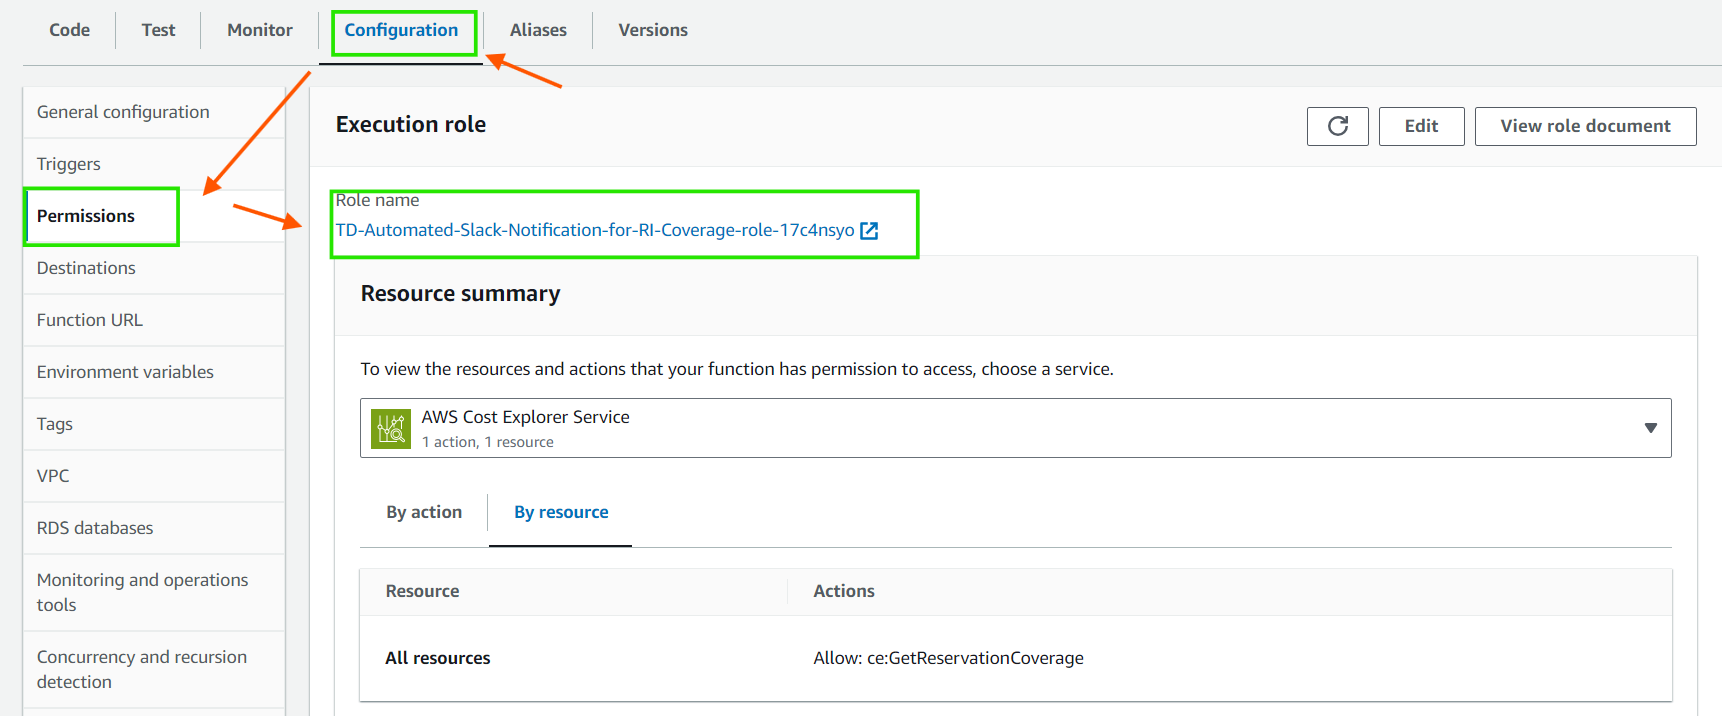Click the Actions column header

point(844,591)
